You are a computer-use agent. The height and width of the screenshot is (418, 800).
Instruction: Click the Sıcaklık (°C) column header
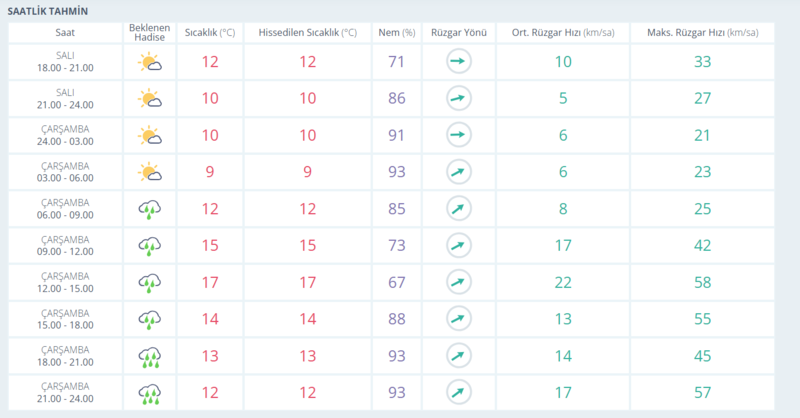click(209, 32)
